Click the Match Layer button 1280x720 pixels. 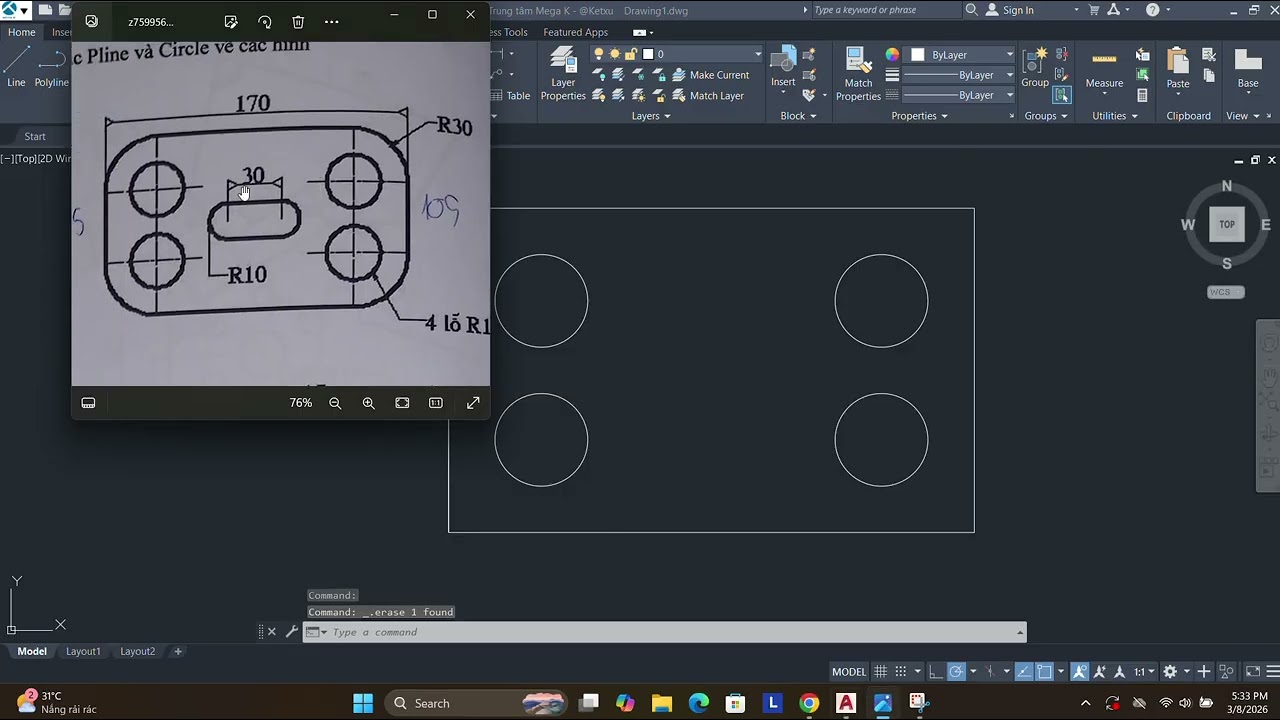point(708,96)
